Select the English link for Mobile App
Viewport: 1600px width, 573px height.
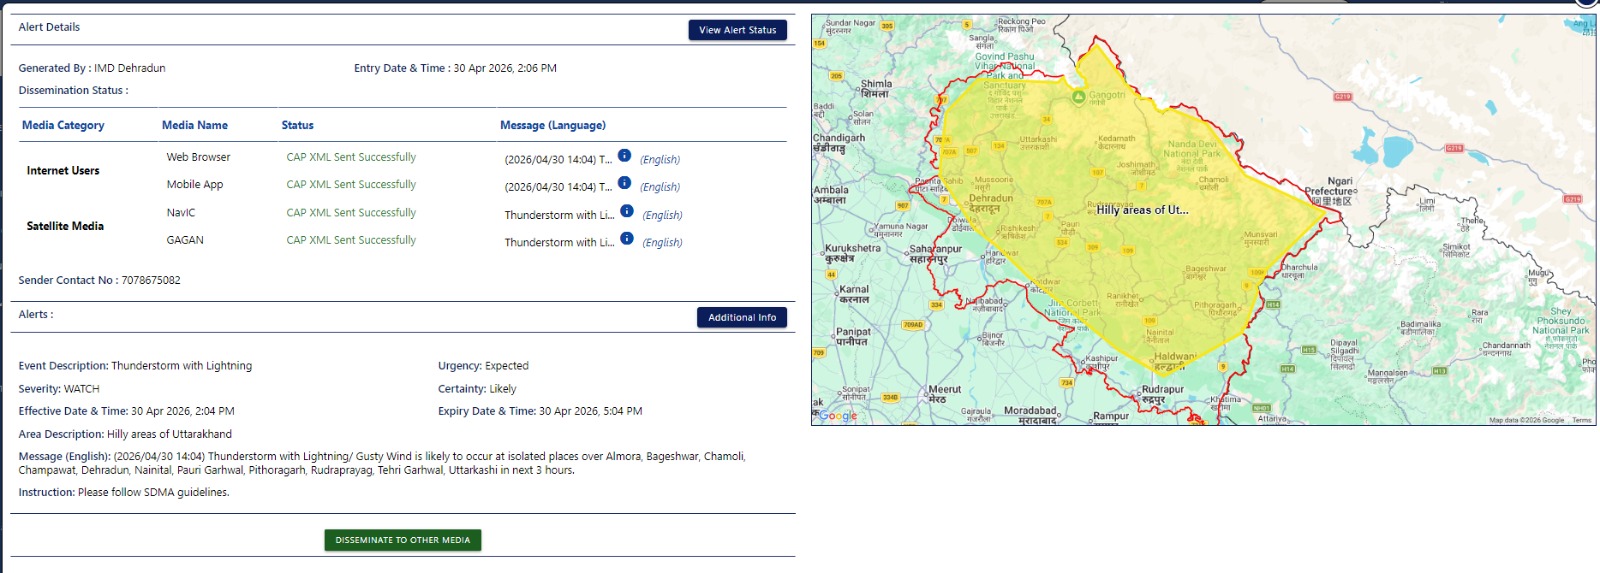660,187
